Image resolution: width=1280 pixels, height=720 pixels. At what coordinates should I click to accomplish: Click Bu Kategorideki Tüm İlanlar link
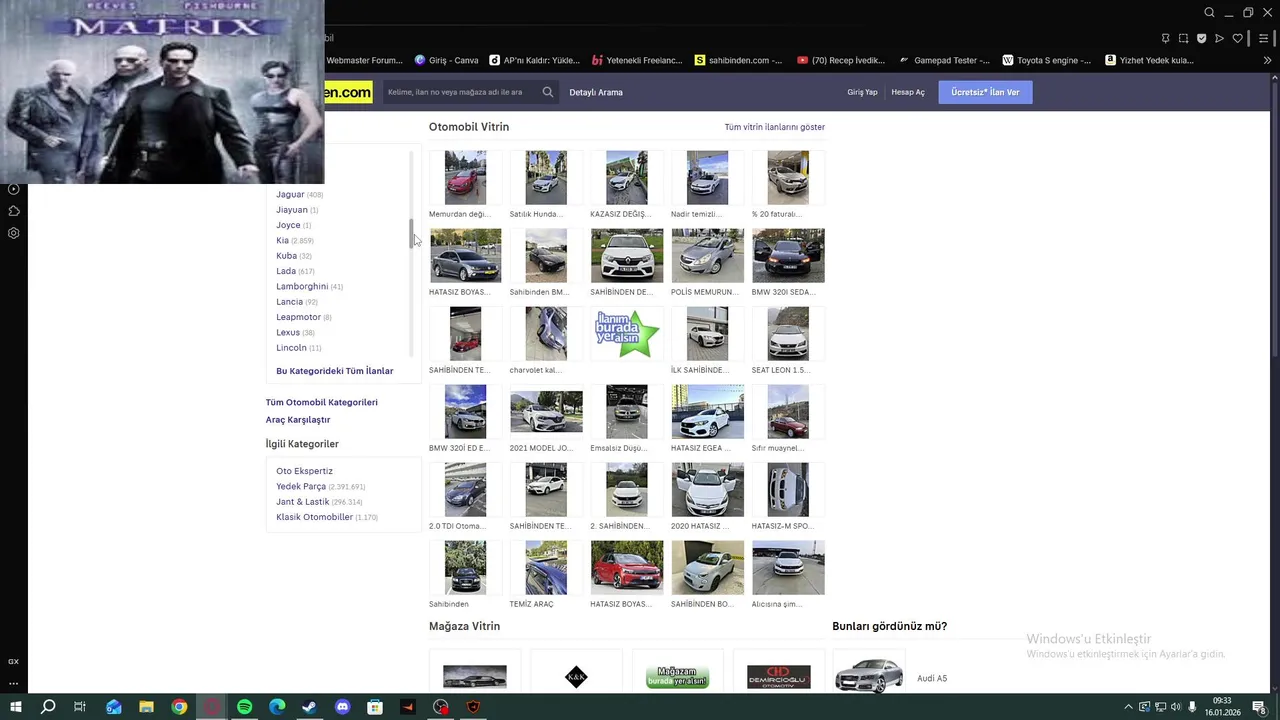click(335, 371)
